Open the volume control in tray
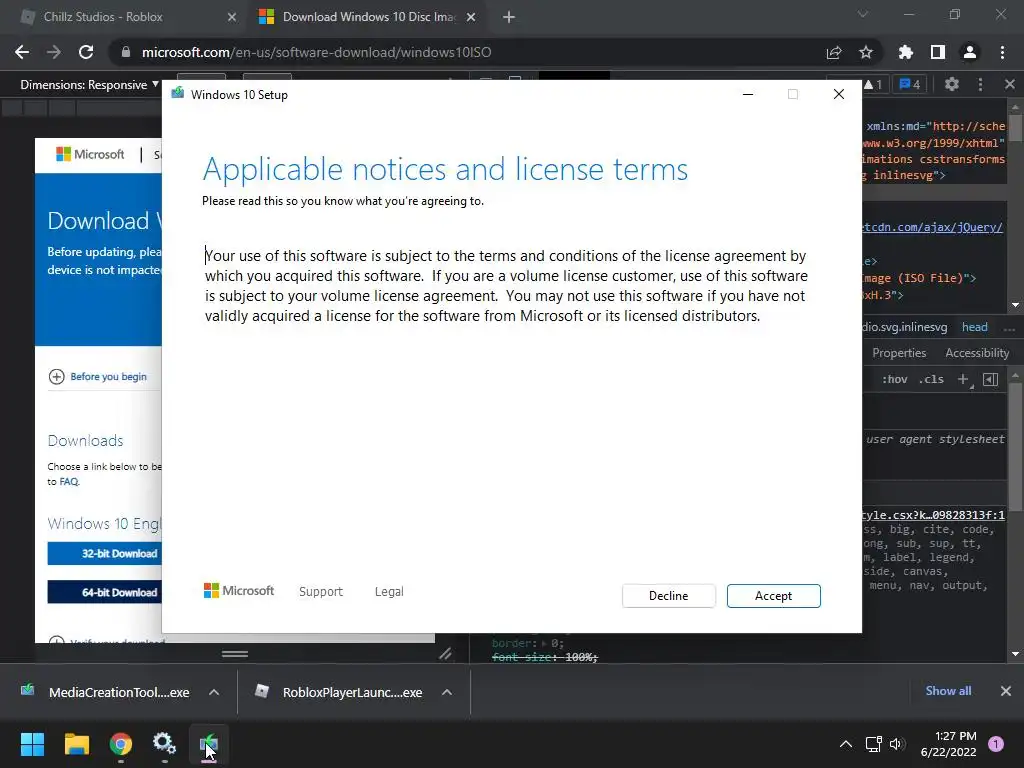The width and height of the screenshot is (1024, 768). [895, 744]
